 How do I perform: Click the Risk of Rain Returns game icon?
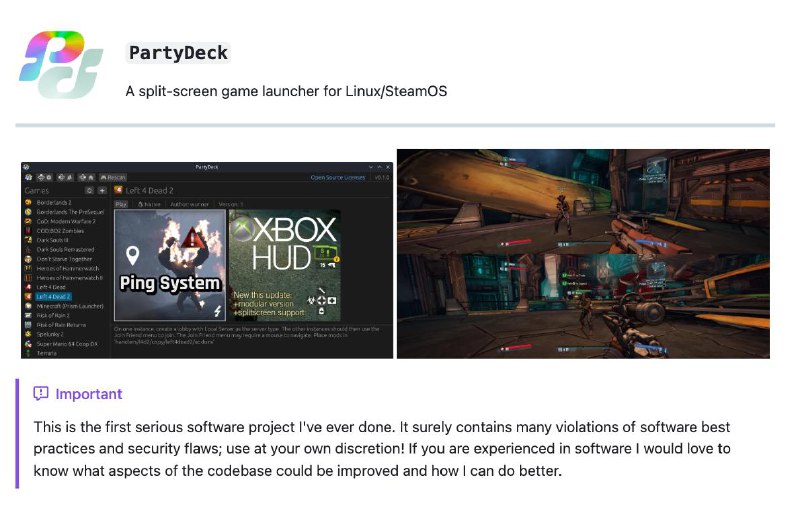(28, 325)
